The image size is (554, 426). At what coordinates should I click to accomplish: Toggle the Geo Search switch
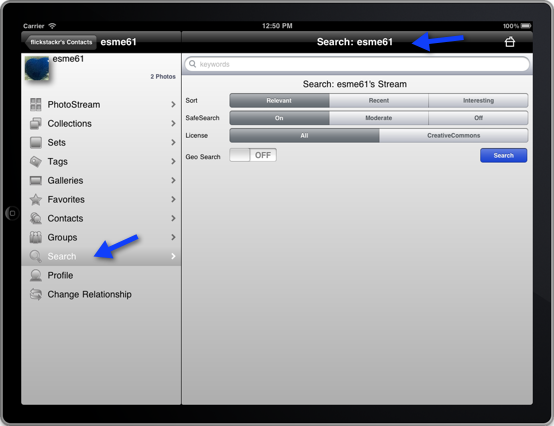click(x=253, y=155)
